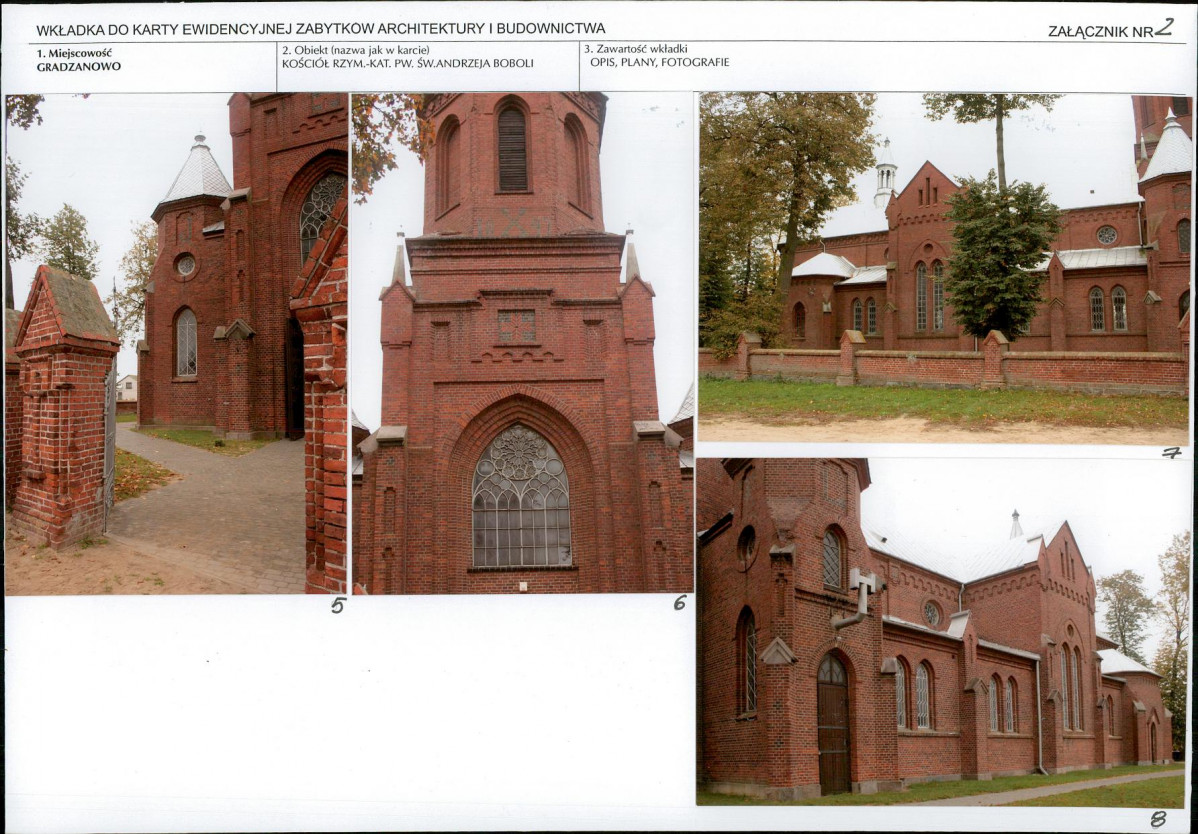Click the arched wooden door in photo 8
This screenshot has height=834, width=1198.
pos(833,722)
